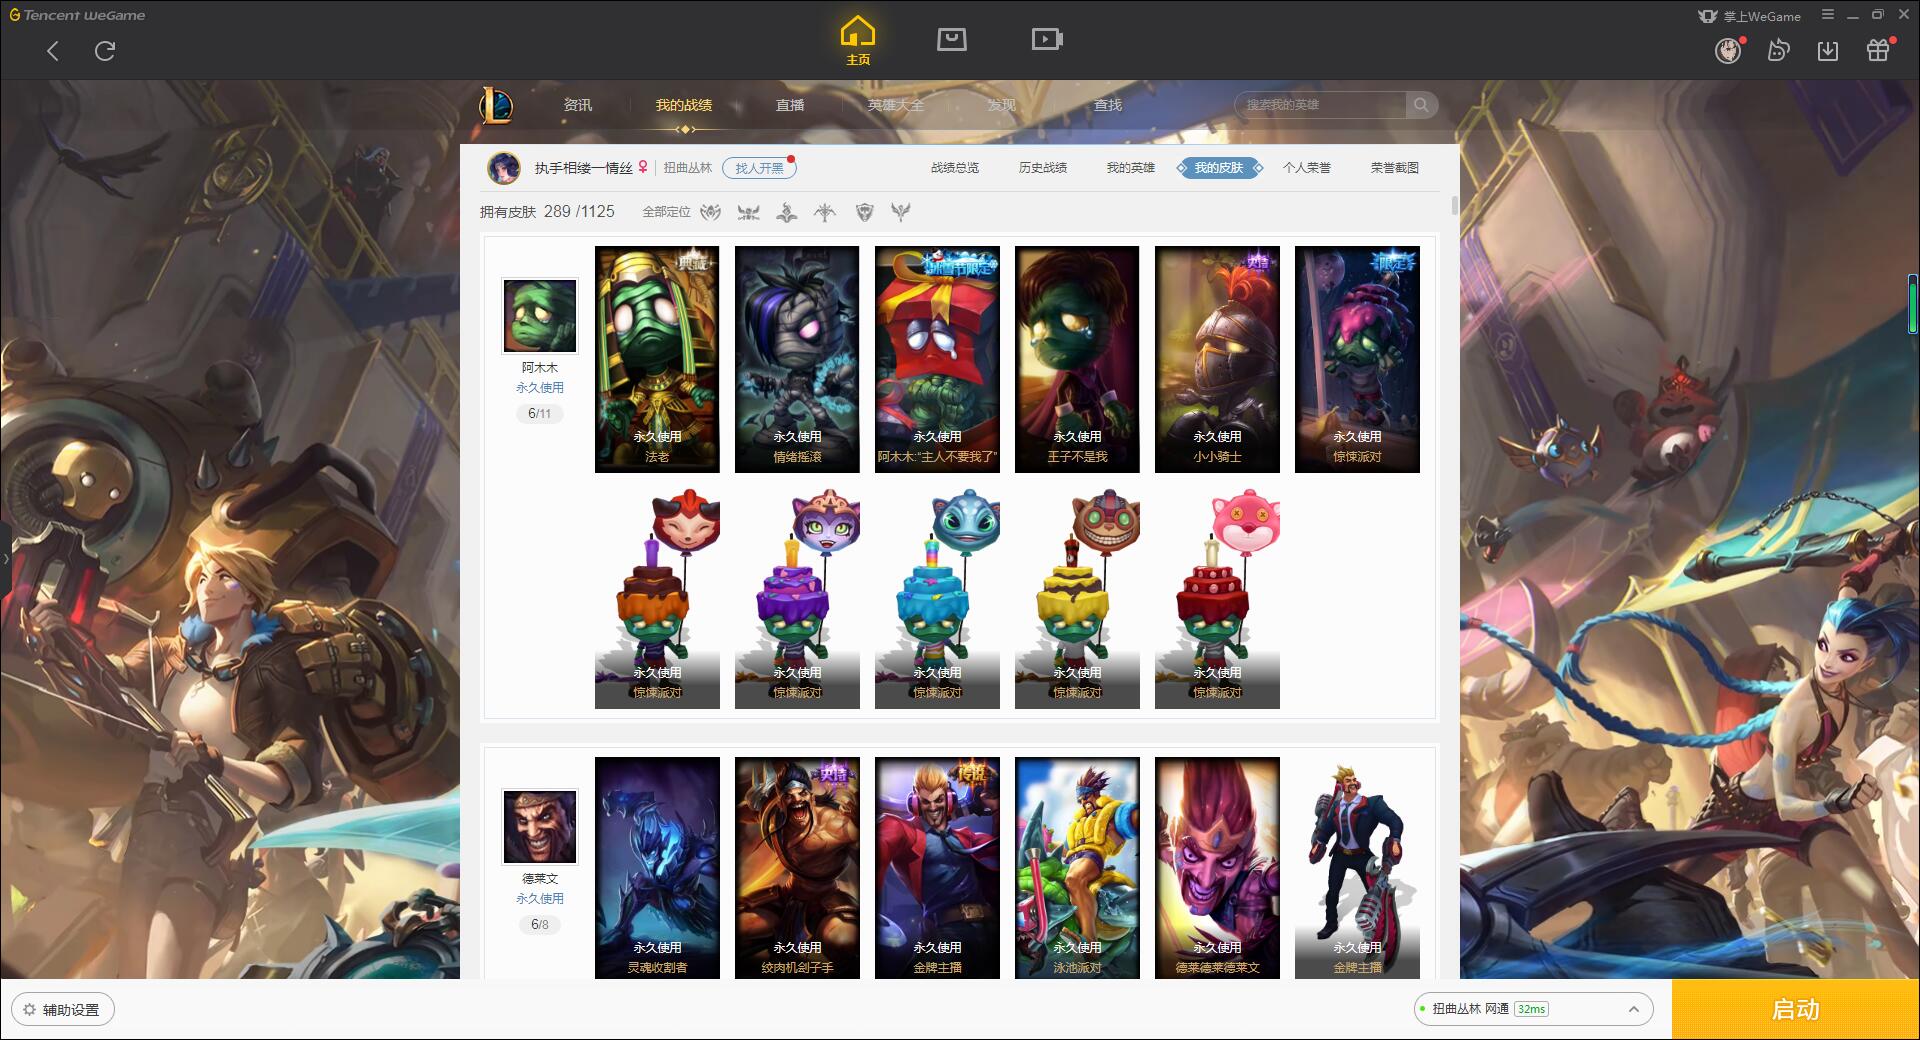This screenshot has width=1920, height=1040.
Task: Launch the game with 启动
Action: pyautogui.click(x=1796, y=1009)
